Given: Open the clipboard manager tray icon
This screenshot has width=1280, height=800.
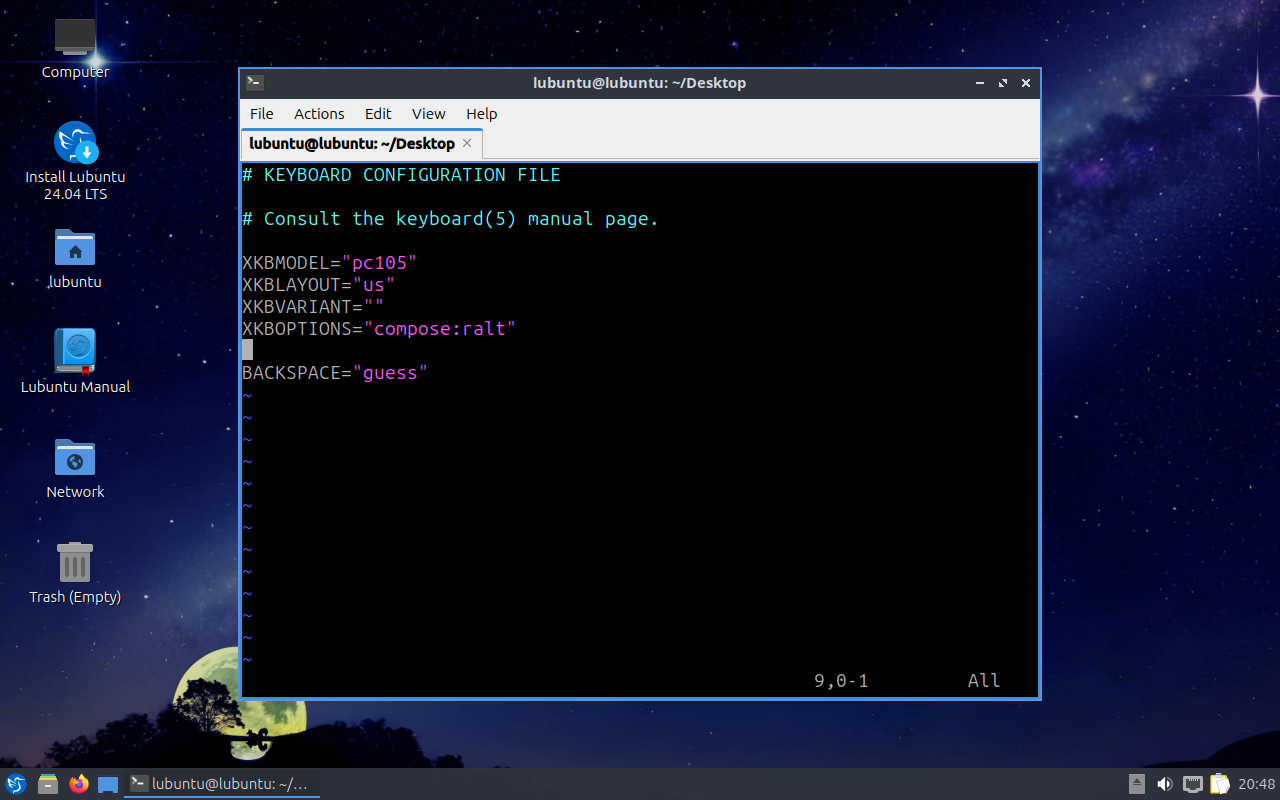Looking at the screenshot, I should click(x=1219, y=784).
